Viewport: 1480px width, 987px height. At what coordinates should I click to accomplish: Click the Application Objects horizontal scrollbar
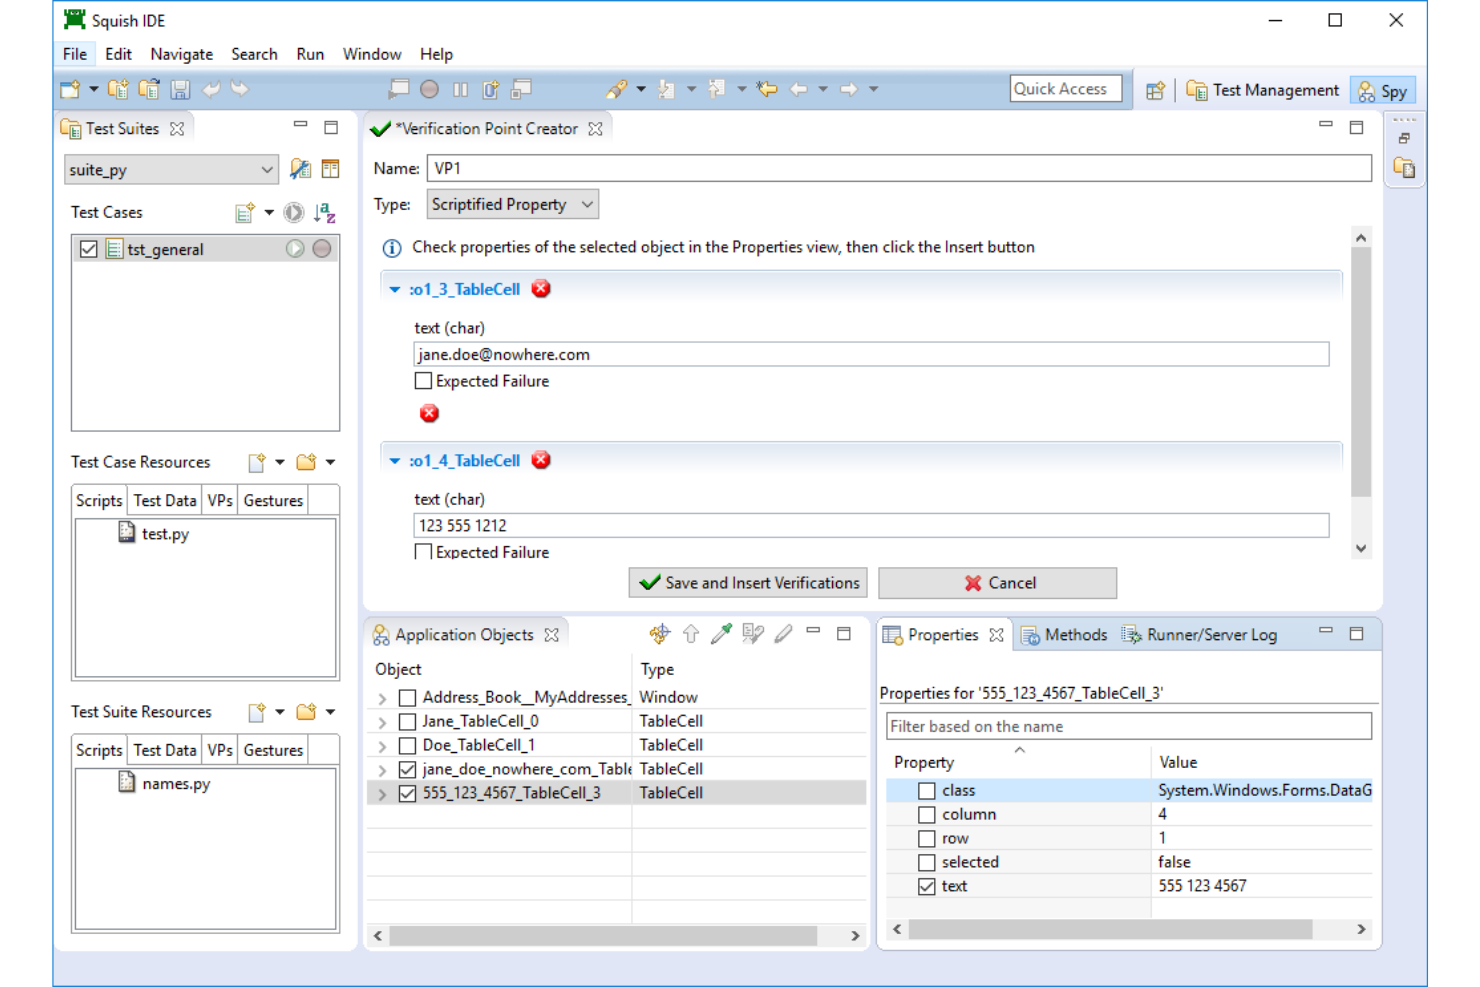point(603,936)
